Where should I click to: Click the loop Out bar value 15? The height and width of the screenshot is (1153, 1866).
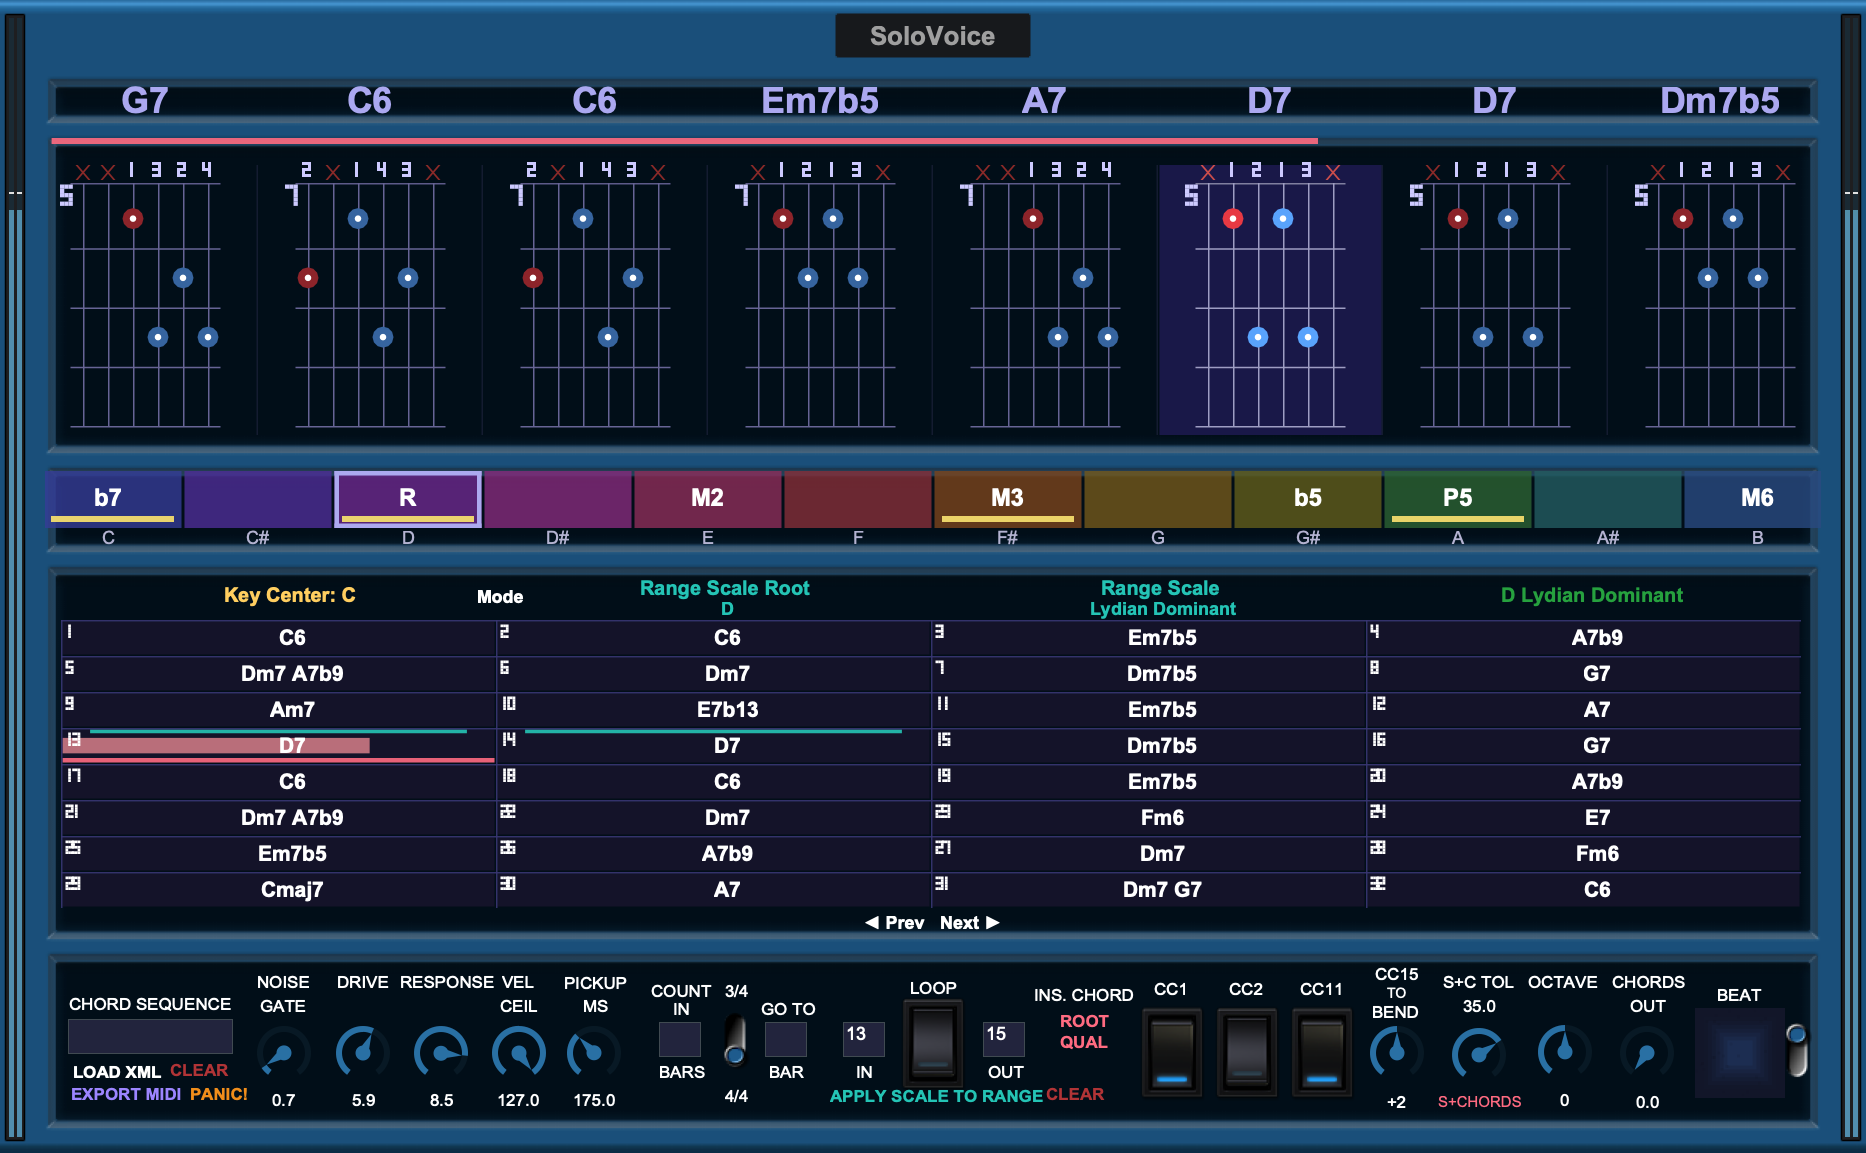[1004, 1038]
